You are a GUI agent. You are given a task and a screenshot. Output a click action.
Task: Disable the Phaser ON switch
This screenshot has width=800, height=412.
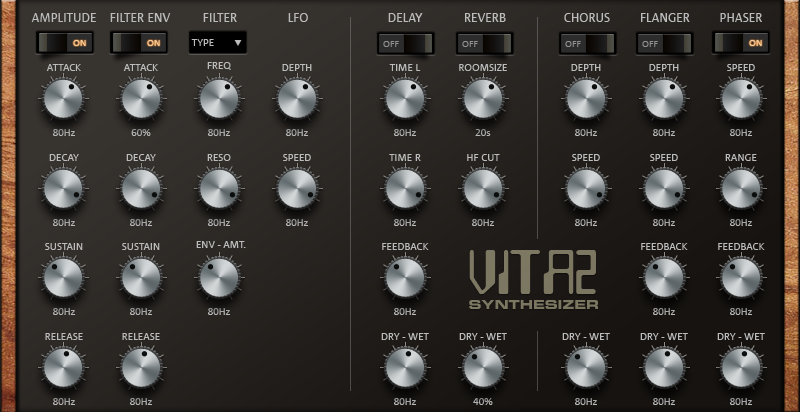click(x=741, y=43)
